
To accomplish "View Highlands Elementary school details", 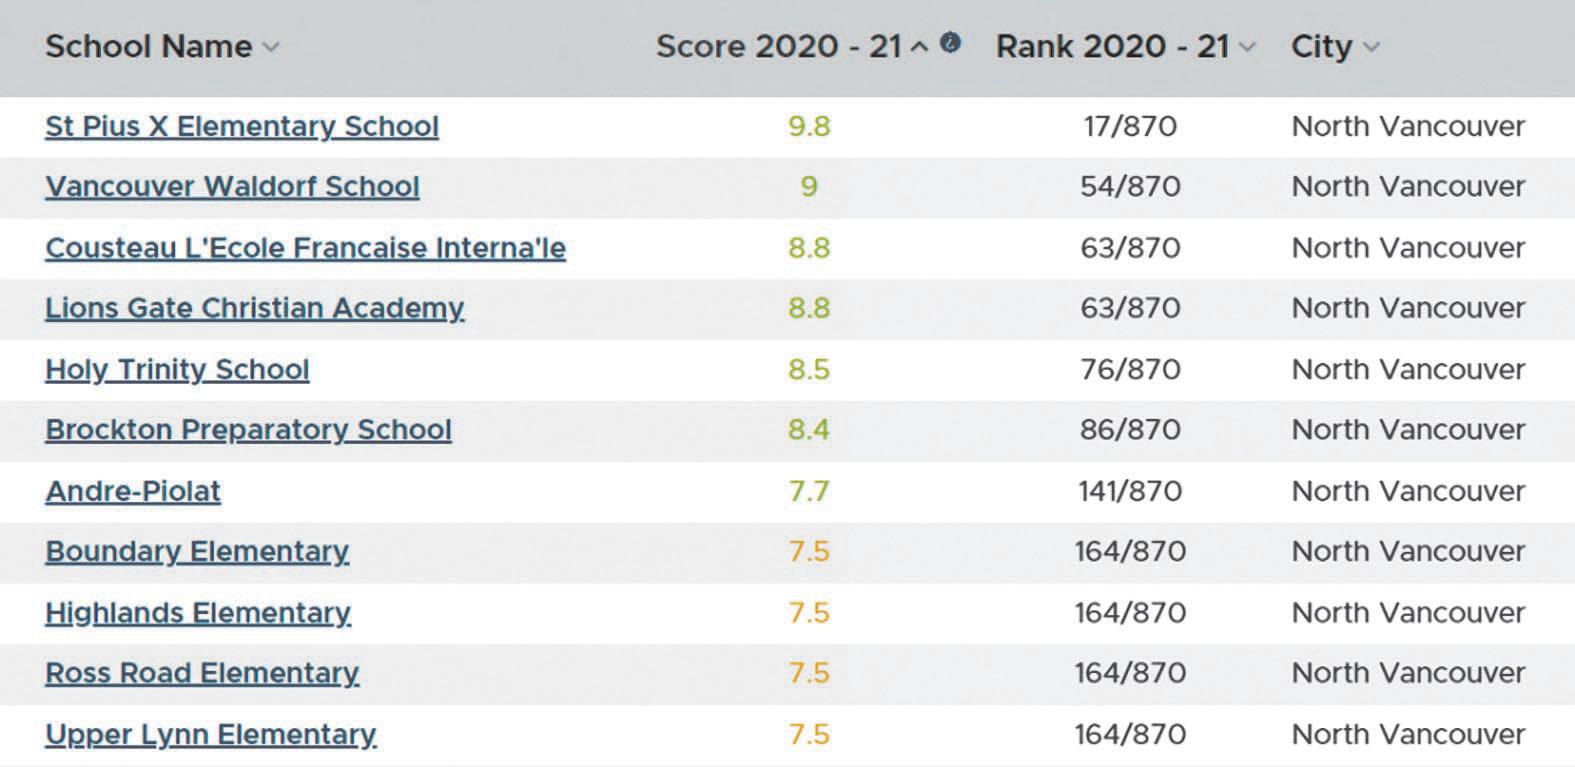I will [198, 612].
